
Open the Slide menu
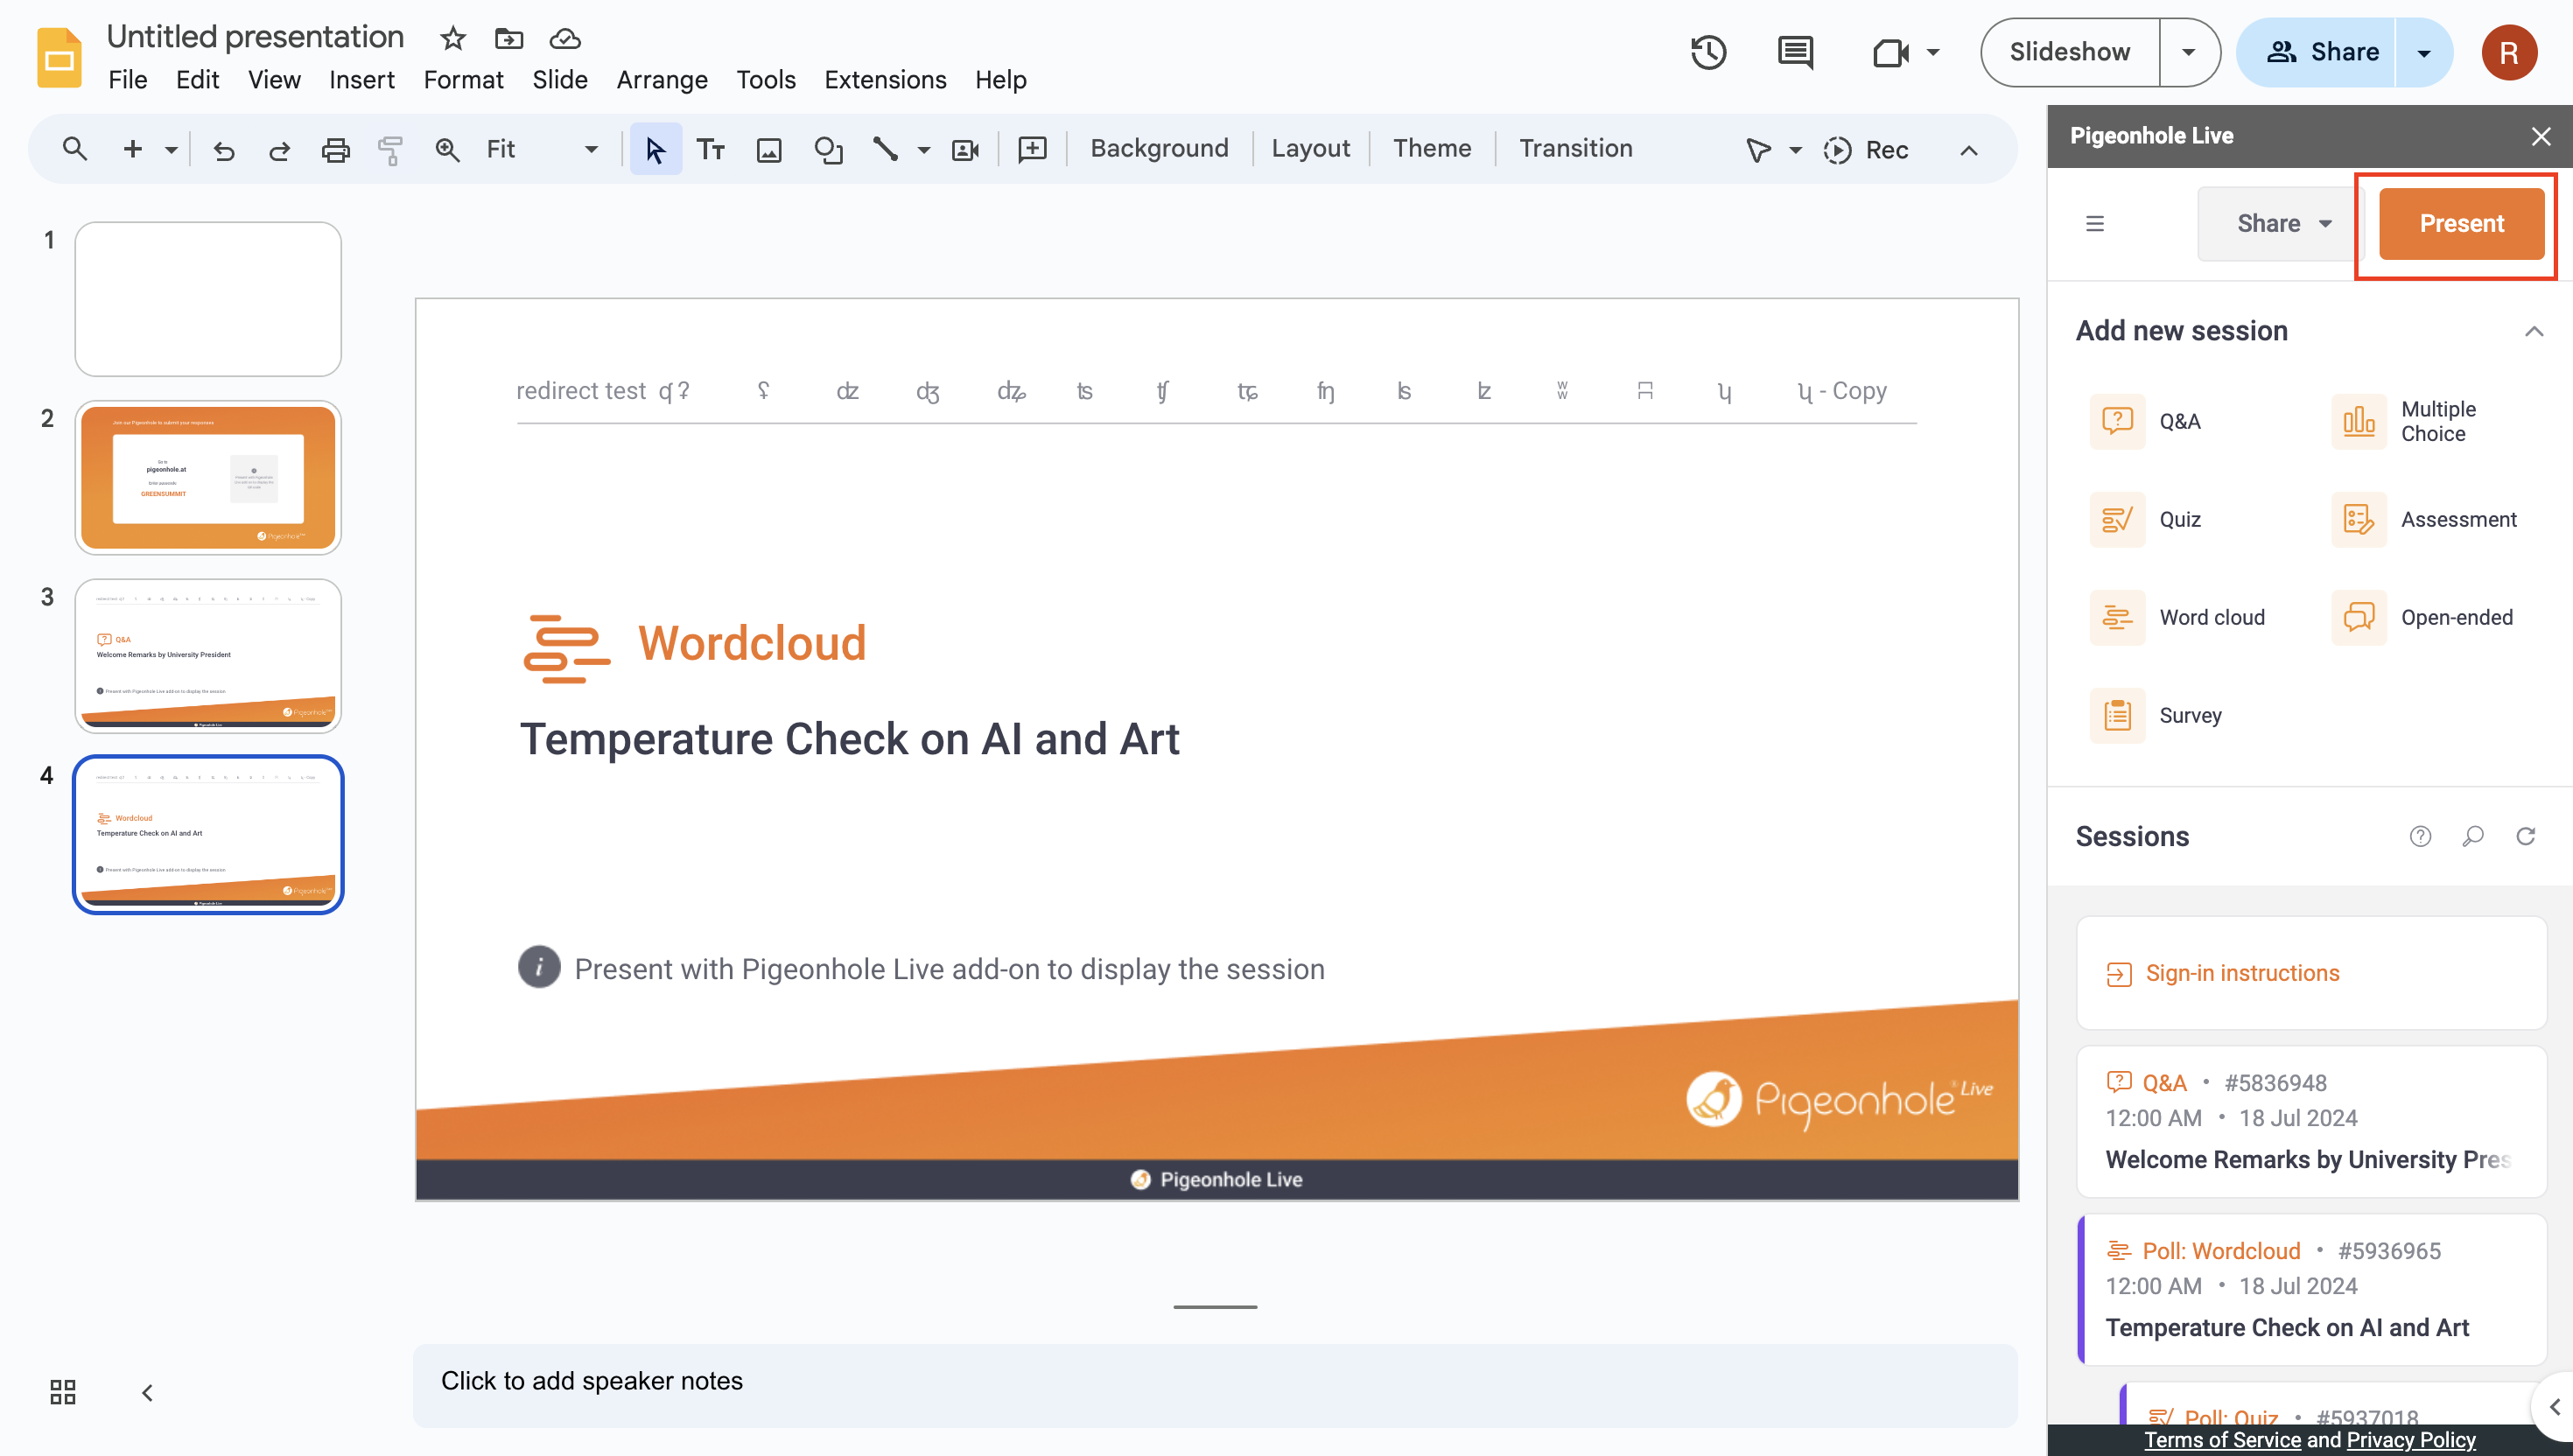(x=559, y=80)
